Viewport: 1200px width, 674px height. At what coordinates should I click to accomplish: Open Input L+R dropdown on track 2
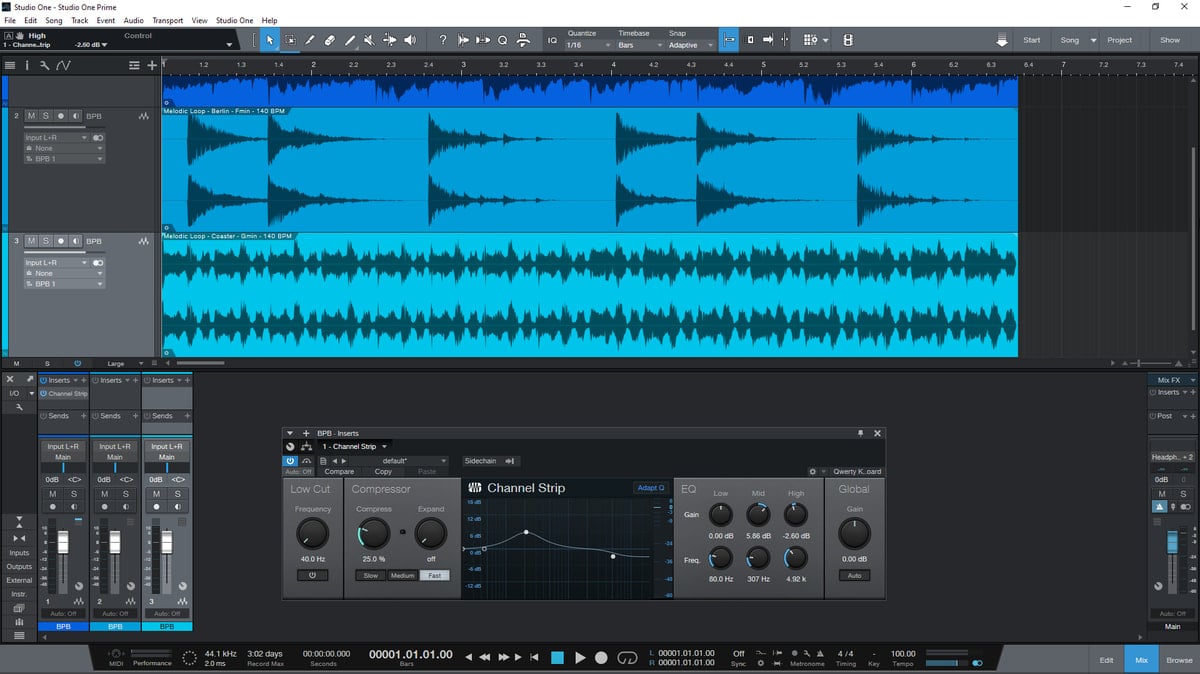tap(55, 137)
